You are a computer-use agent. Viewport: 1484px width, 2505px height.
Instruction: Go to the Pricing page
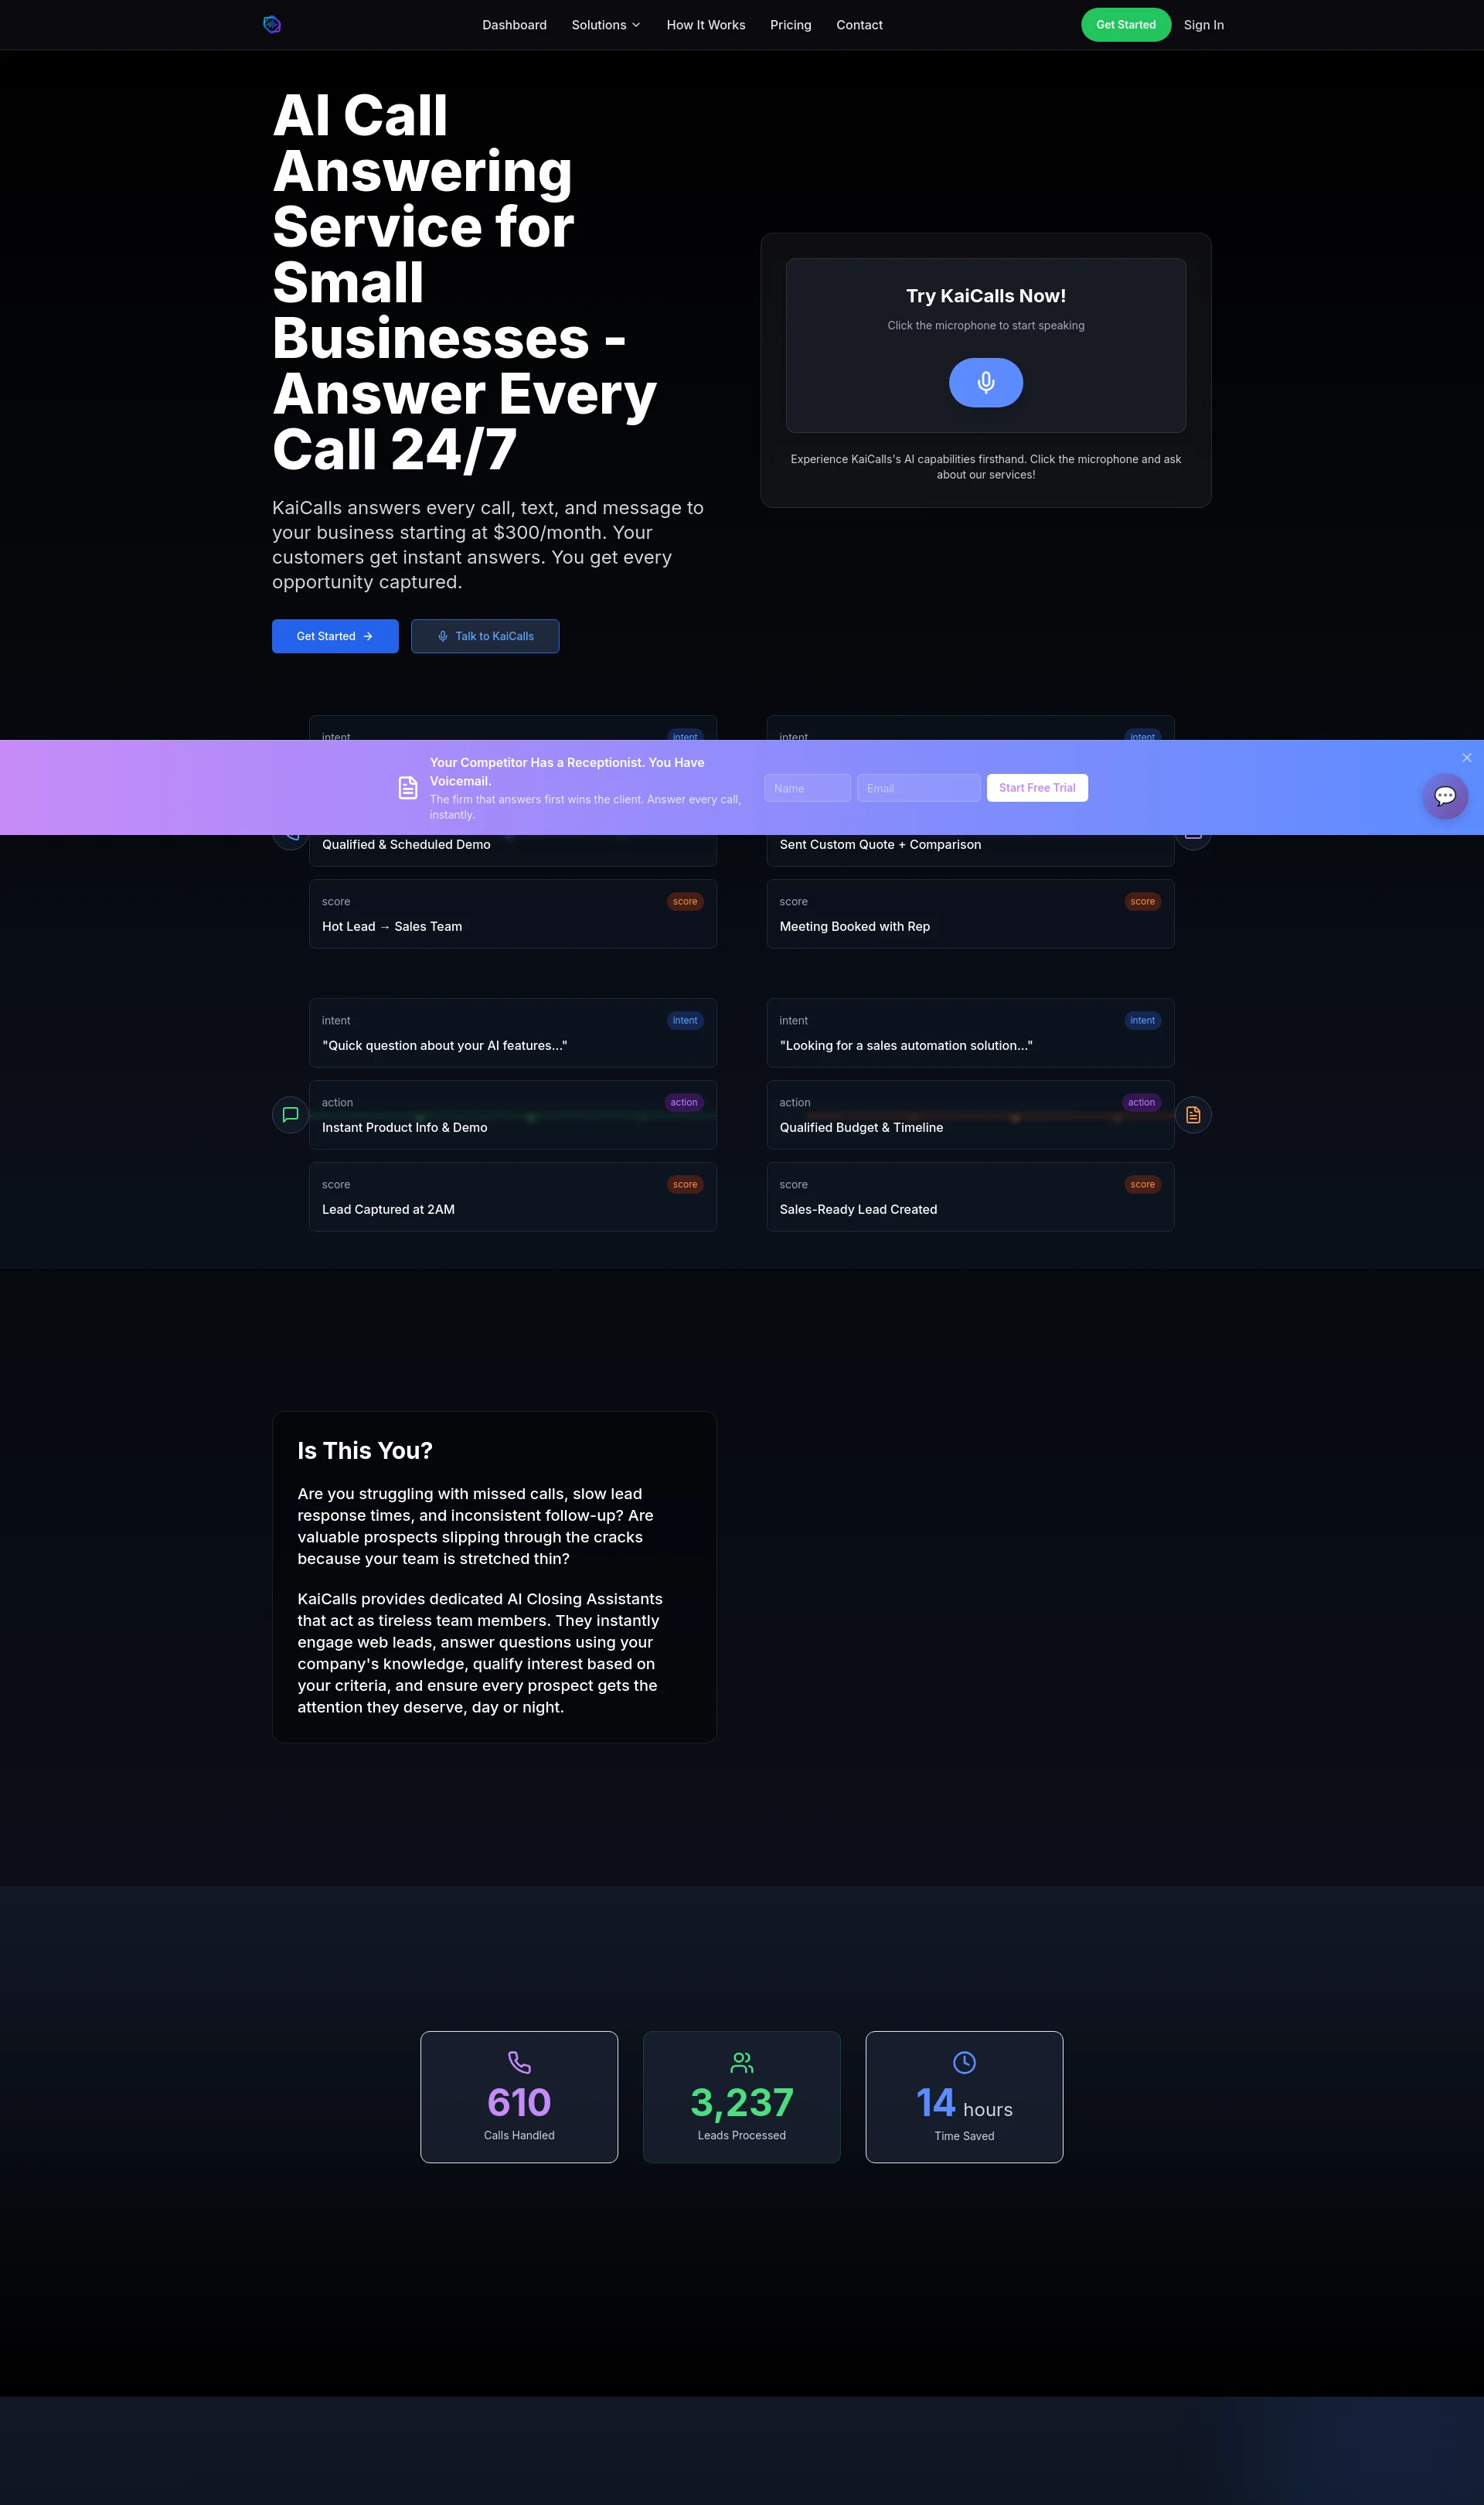(790, 25)
